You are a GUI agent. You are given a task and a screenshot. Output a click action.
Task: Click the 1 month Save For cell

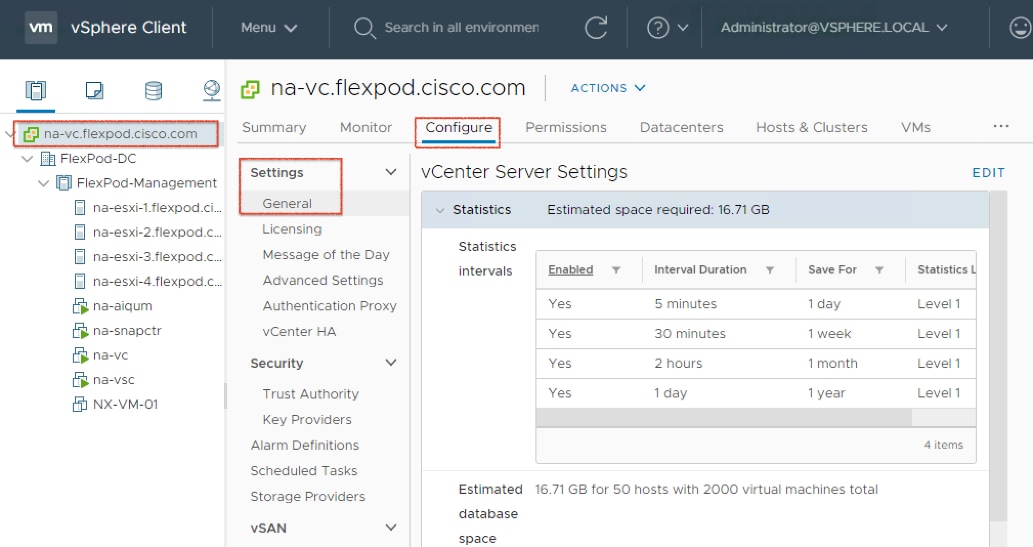tap(833, 363)
